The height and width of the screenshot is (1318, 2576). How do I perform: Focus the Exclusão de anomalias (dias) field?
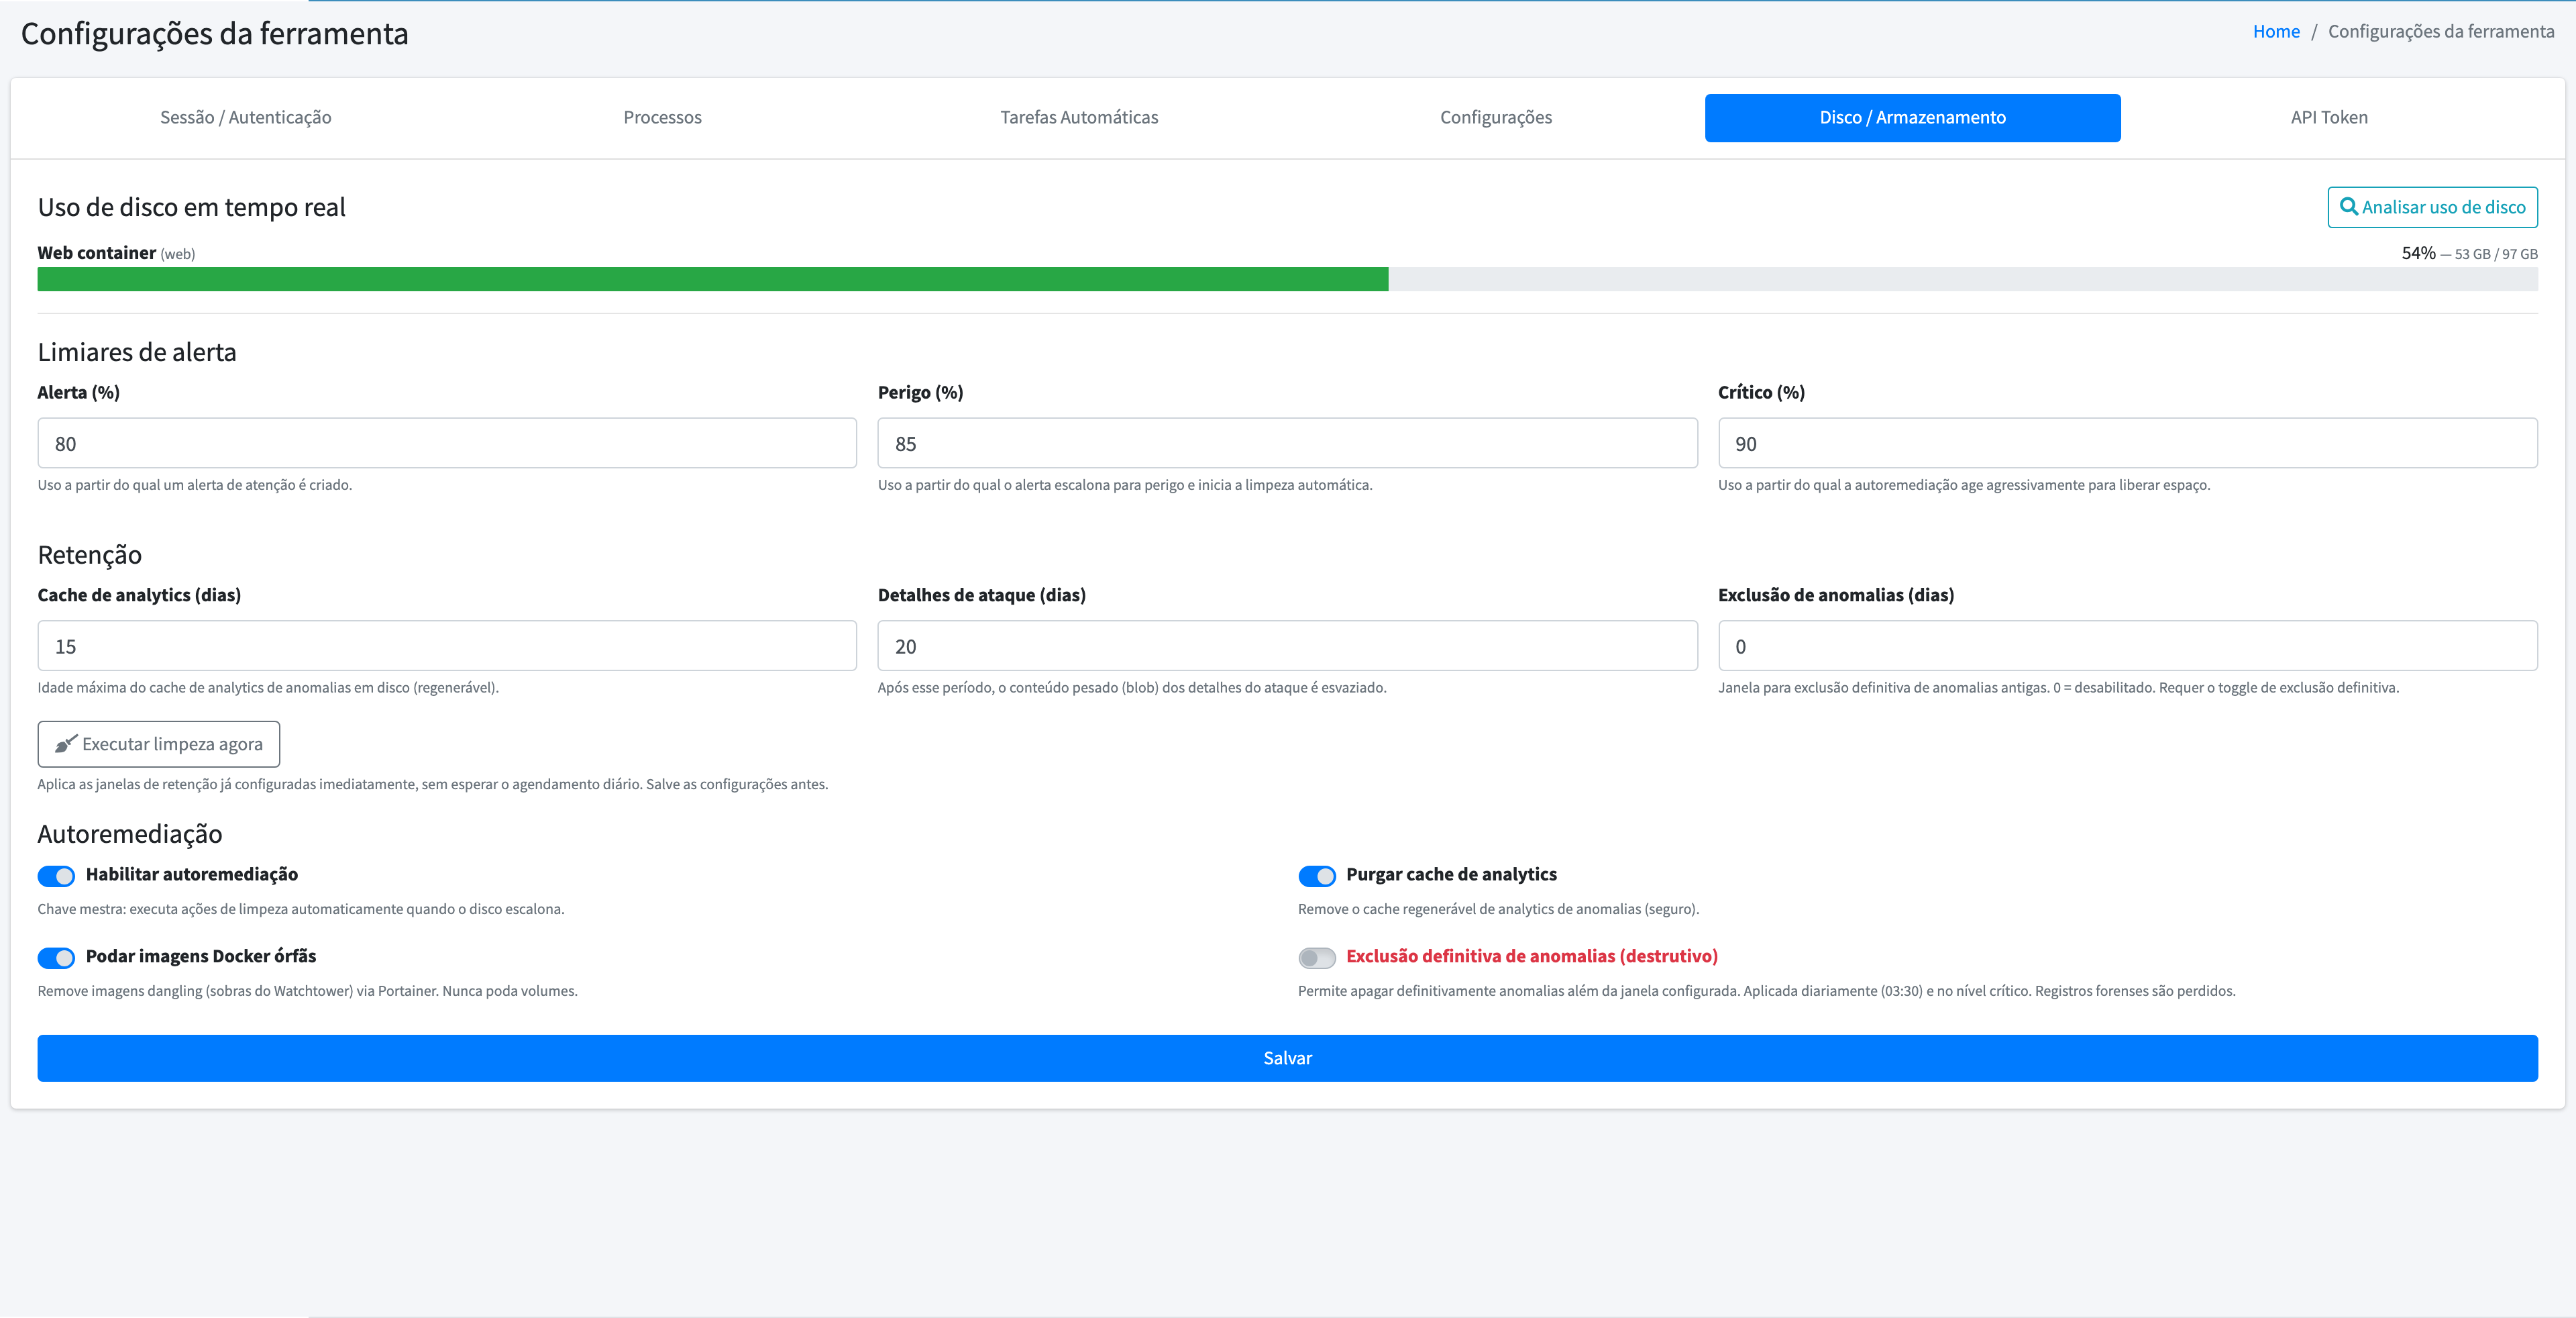(2128, 646)
